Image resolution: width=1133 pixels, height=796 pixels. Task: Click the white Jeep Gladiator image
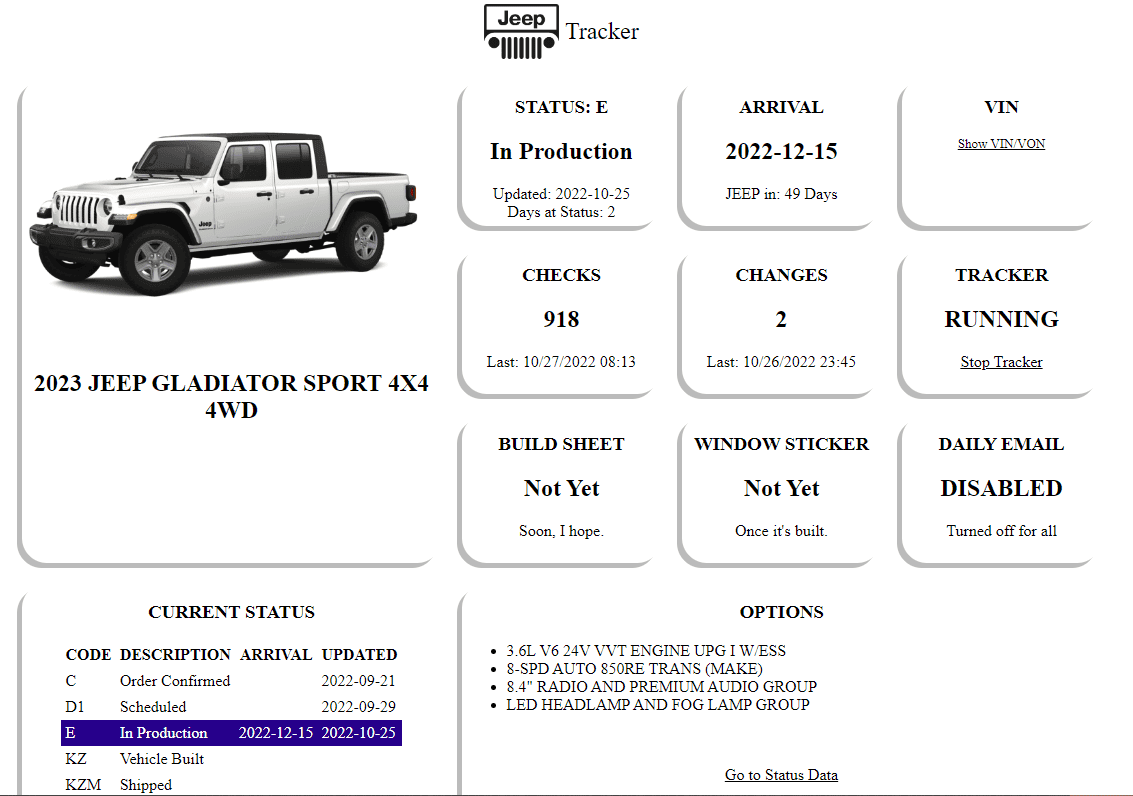(223, 214)
